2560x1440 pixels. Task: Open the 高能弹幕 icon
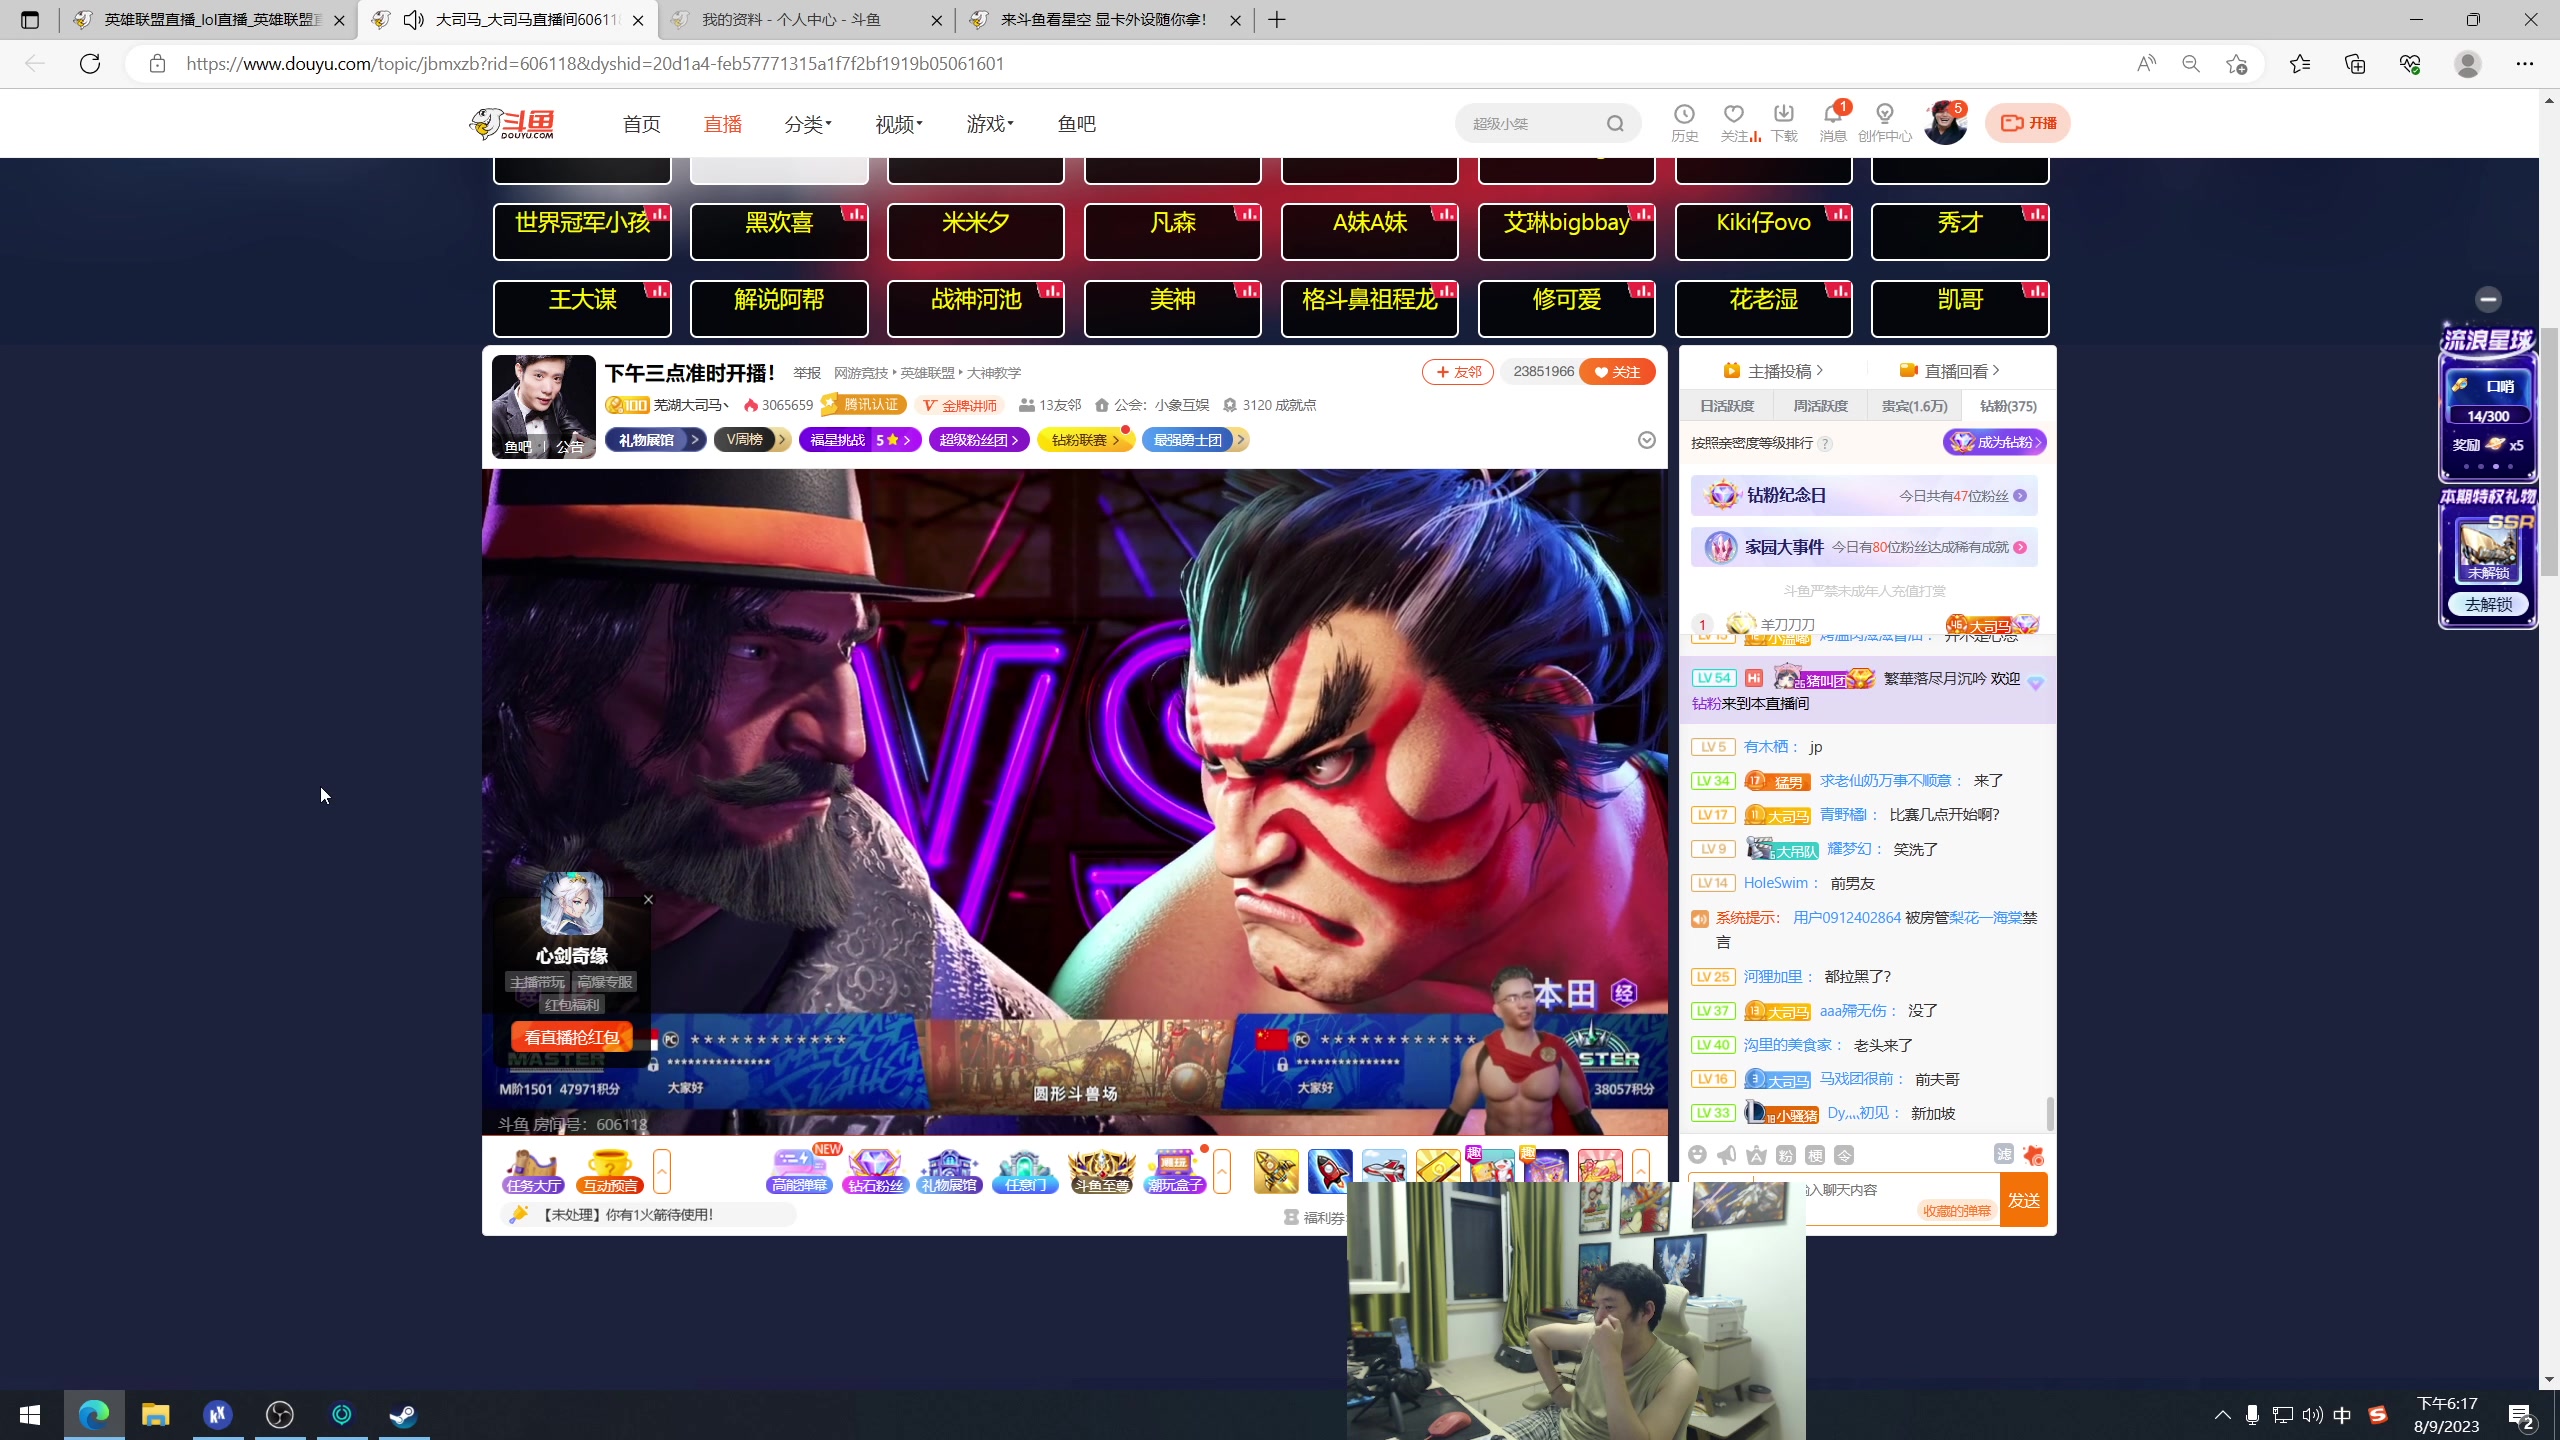[799, 1171]
